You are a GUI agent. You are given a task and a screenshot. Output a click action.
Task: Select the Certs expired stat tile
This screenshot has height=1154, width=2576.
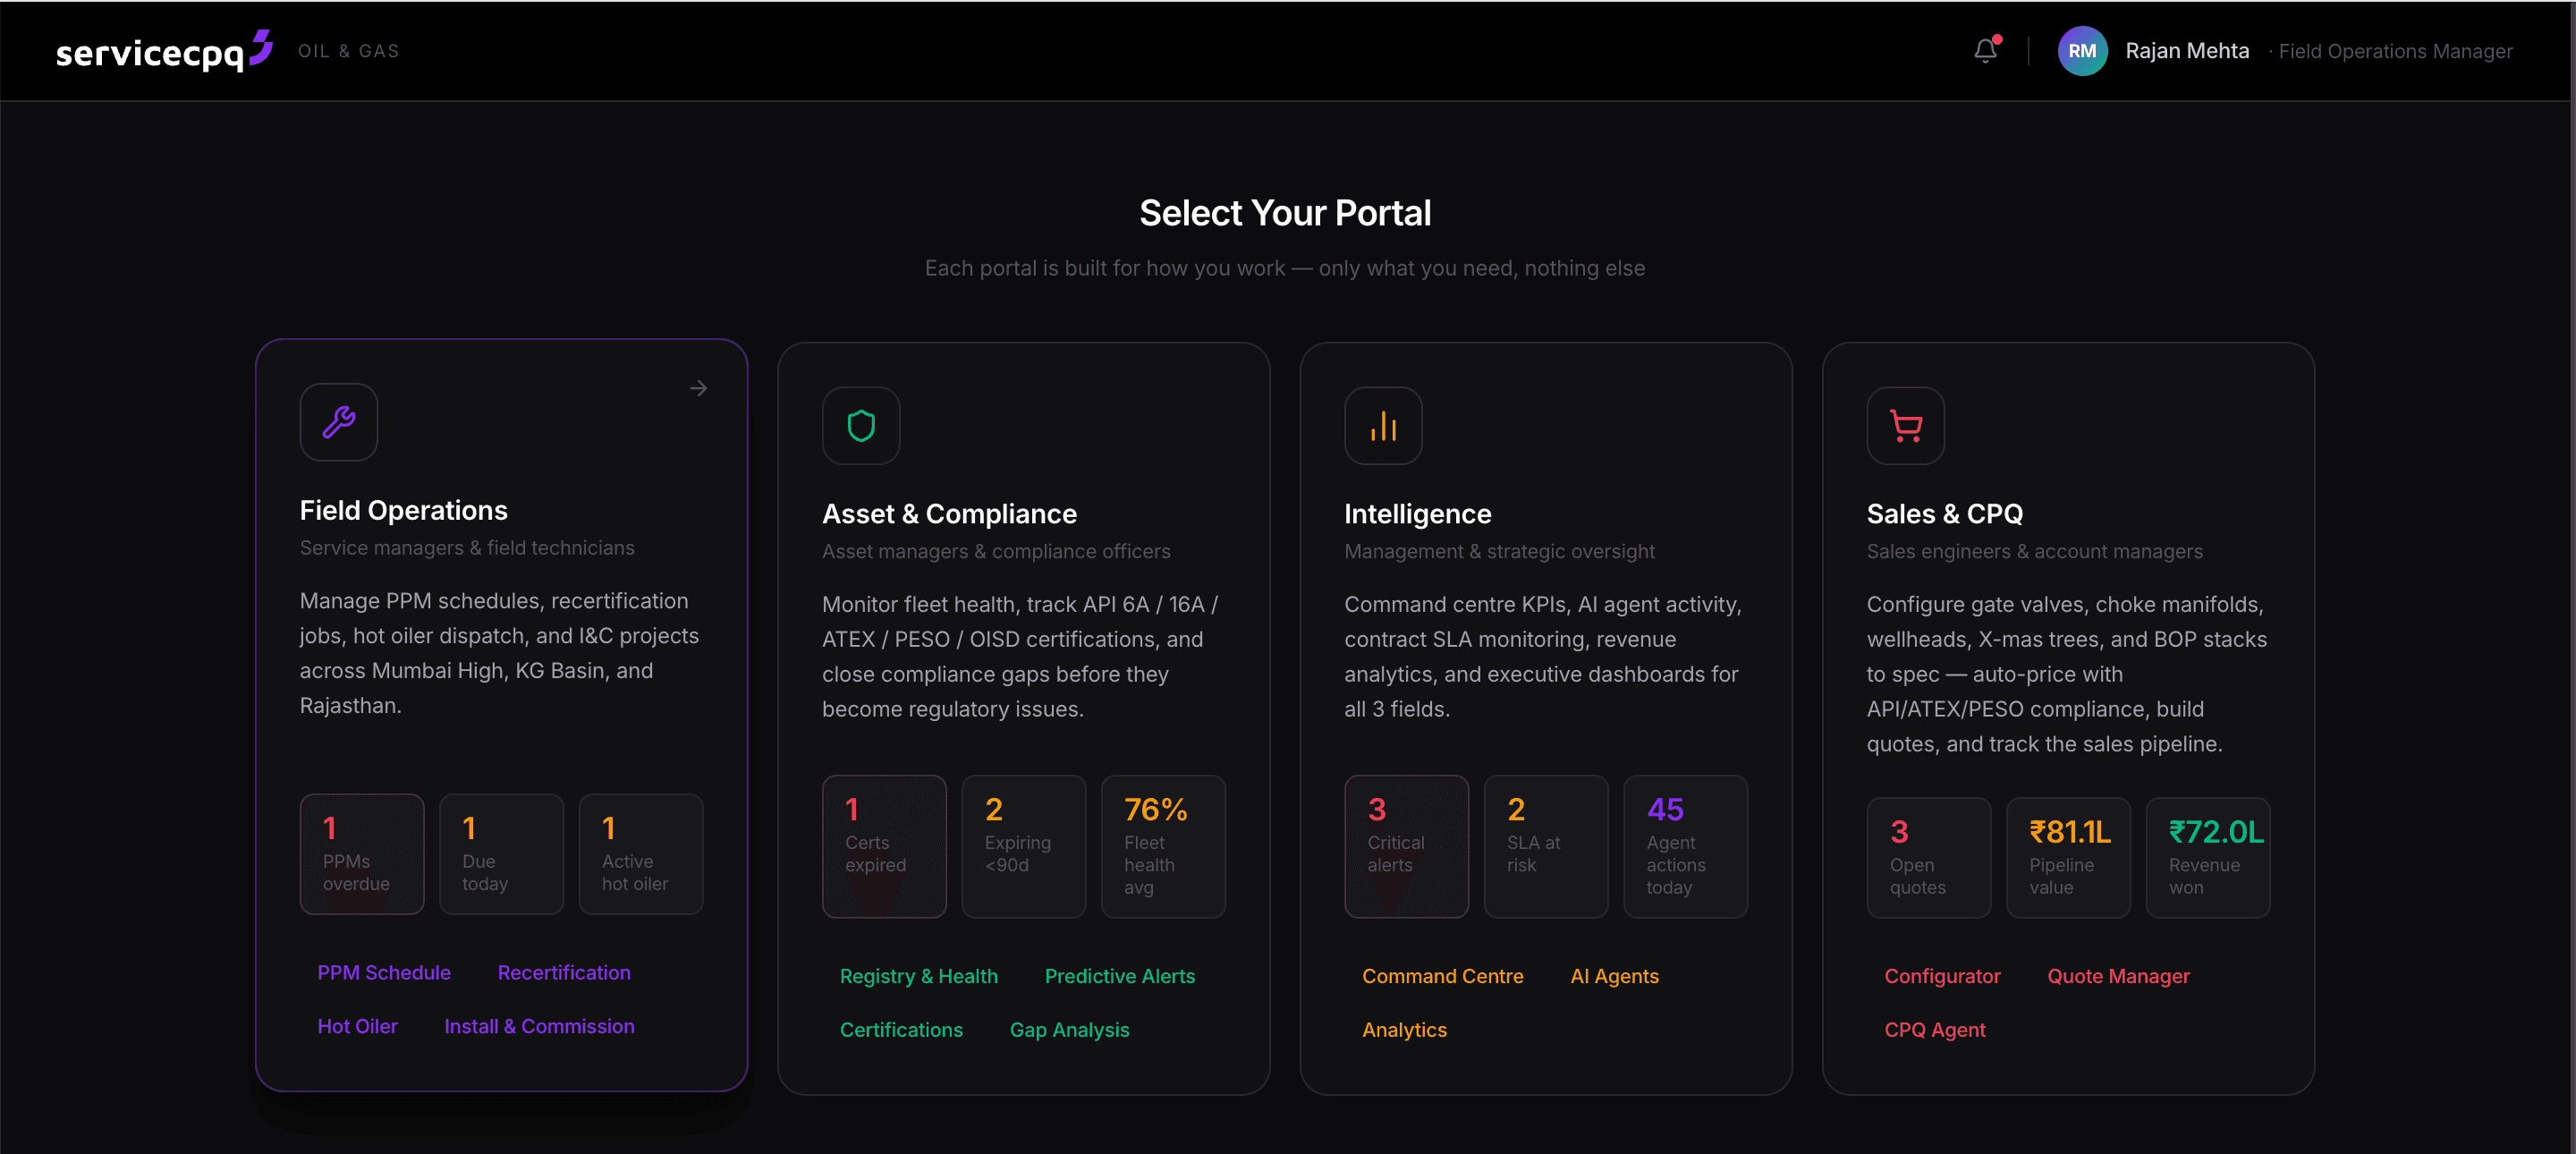(884, 846)
